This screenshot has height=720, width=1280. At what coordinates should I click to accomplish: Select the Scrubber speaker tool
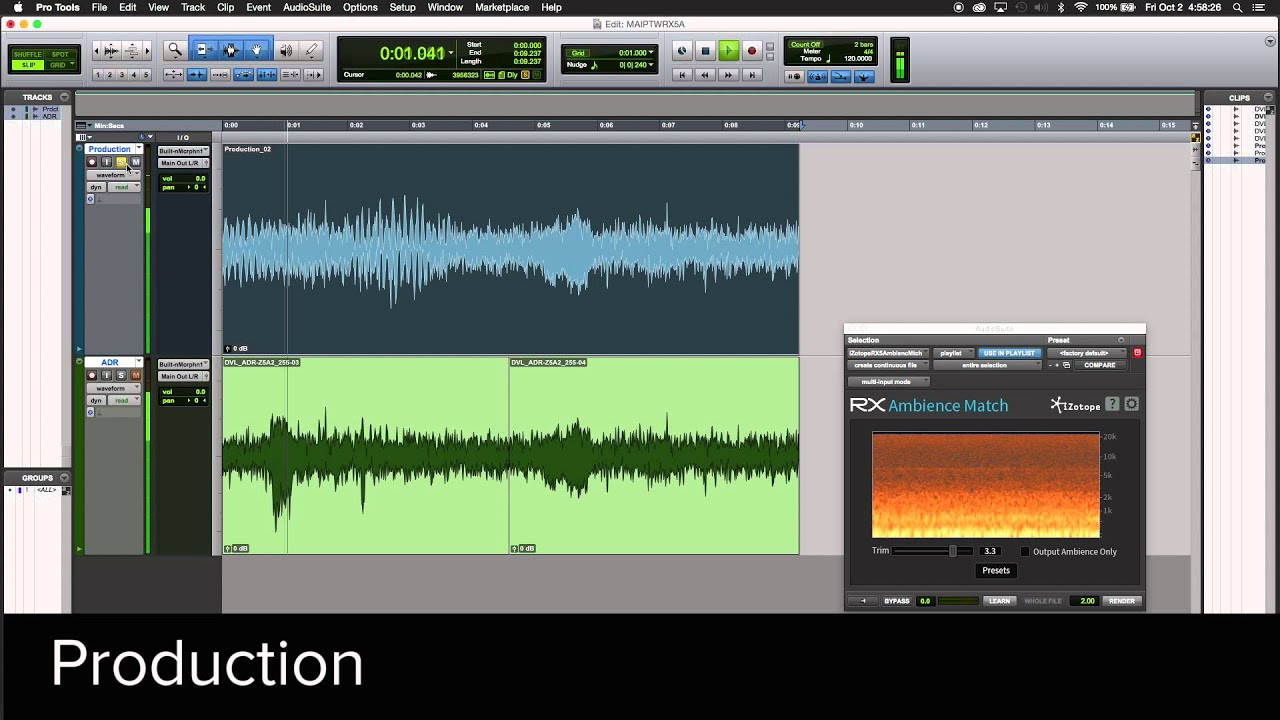[286, 50]
